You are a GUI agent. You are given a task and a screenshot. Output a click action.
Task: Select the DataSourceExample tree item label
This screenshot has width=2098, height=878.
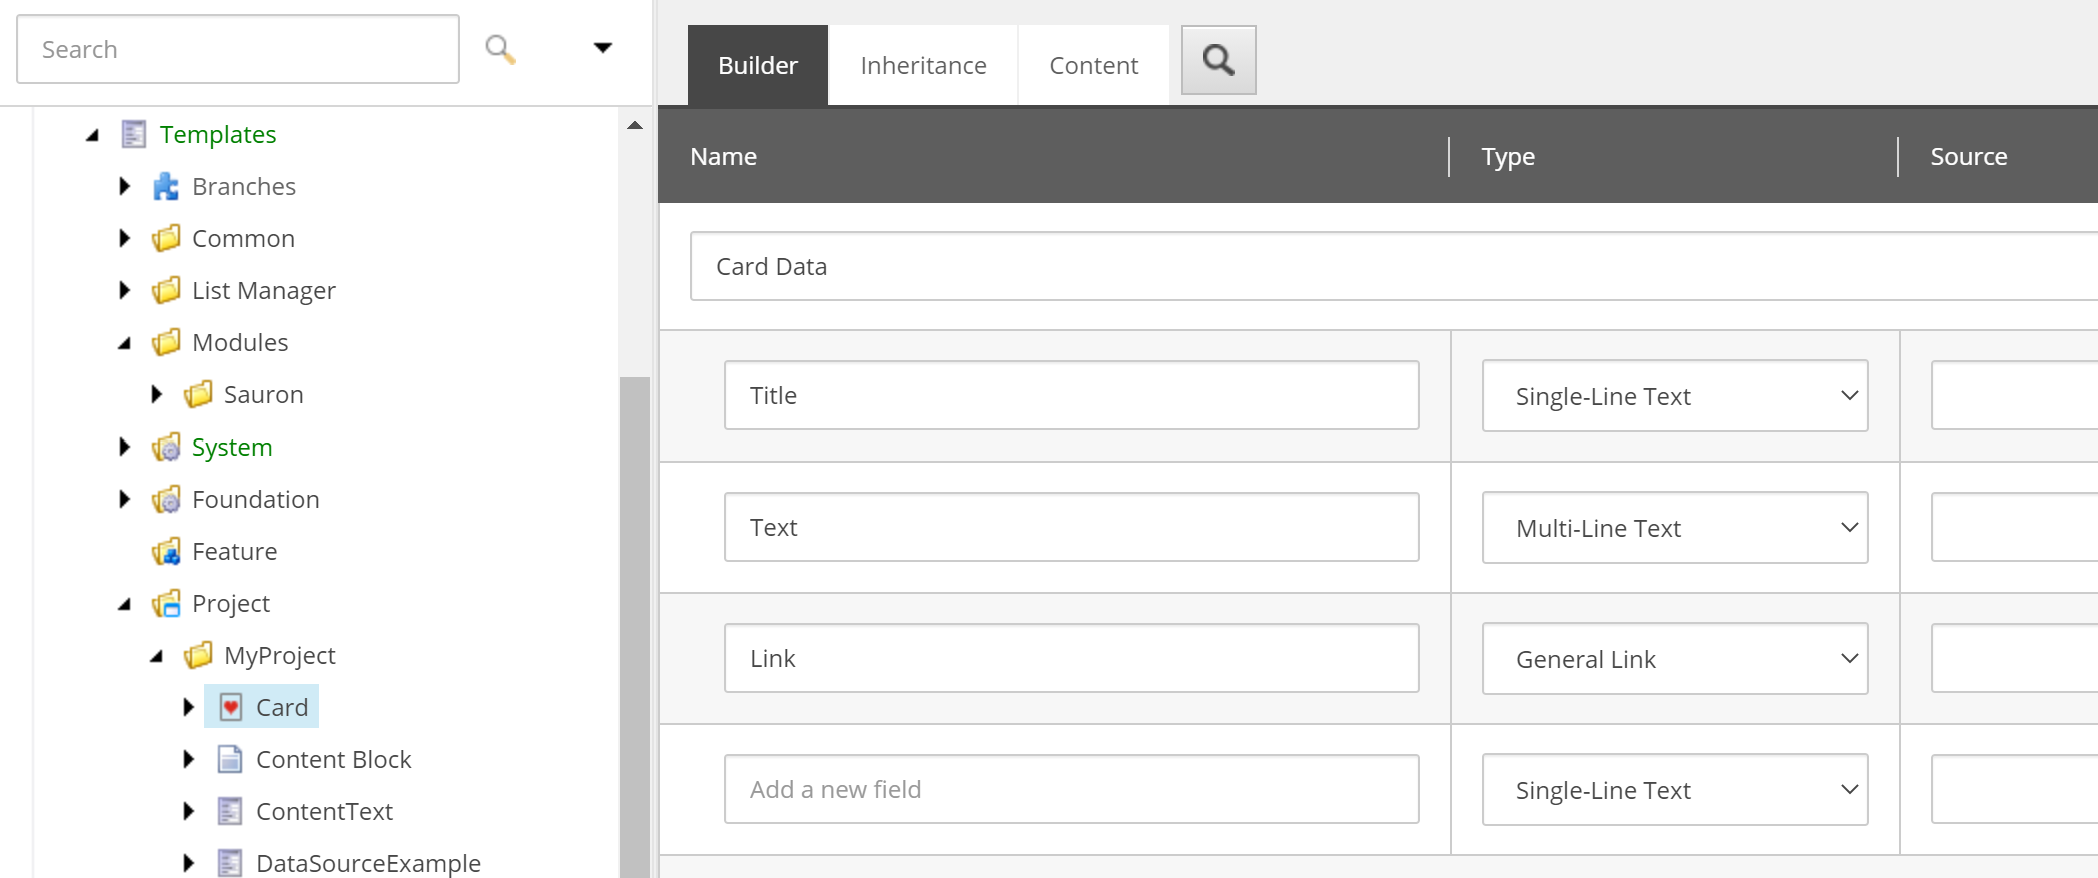[x=369, y=863]
